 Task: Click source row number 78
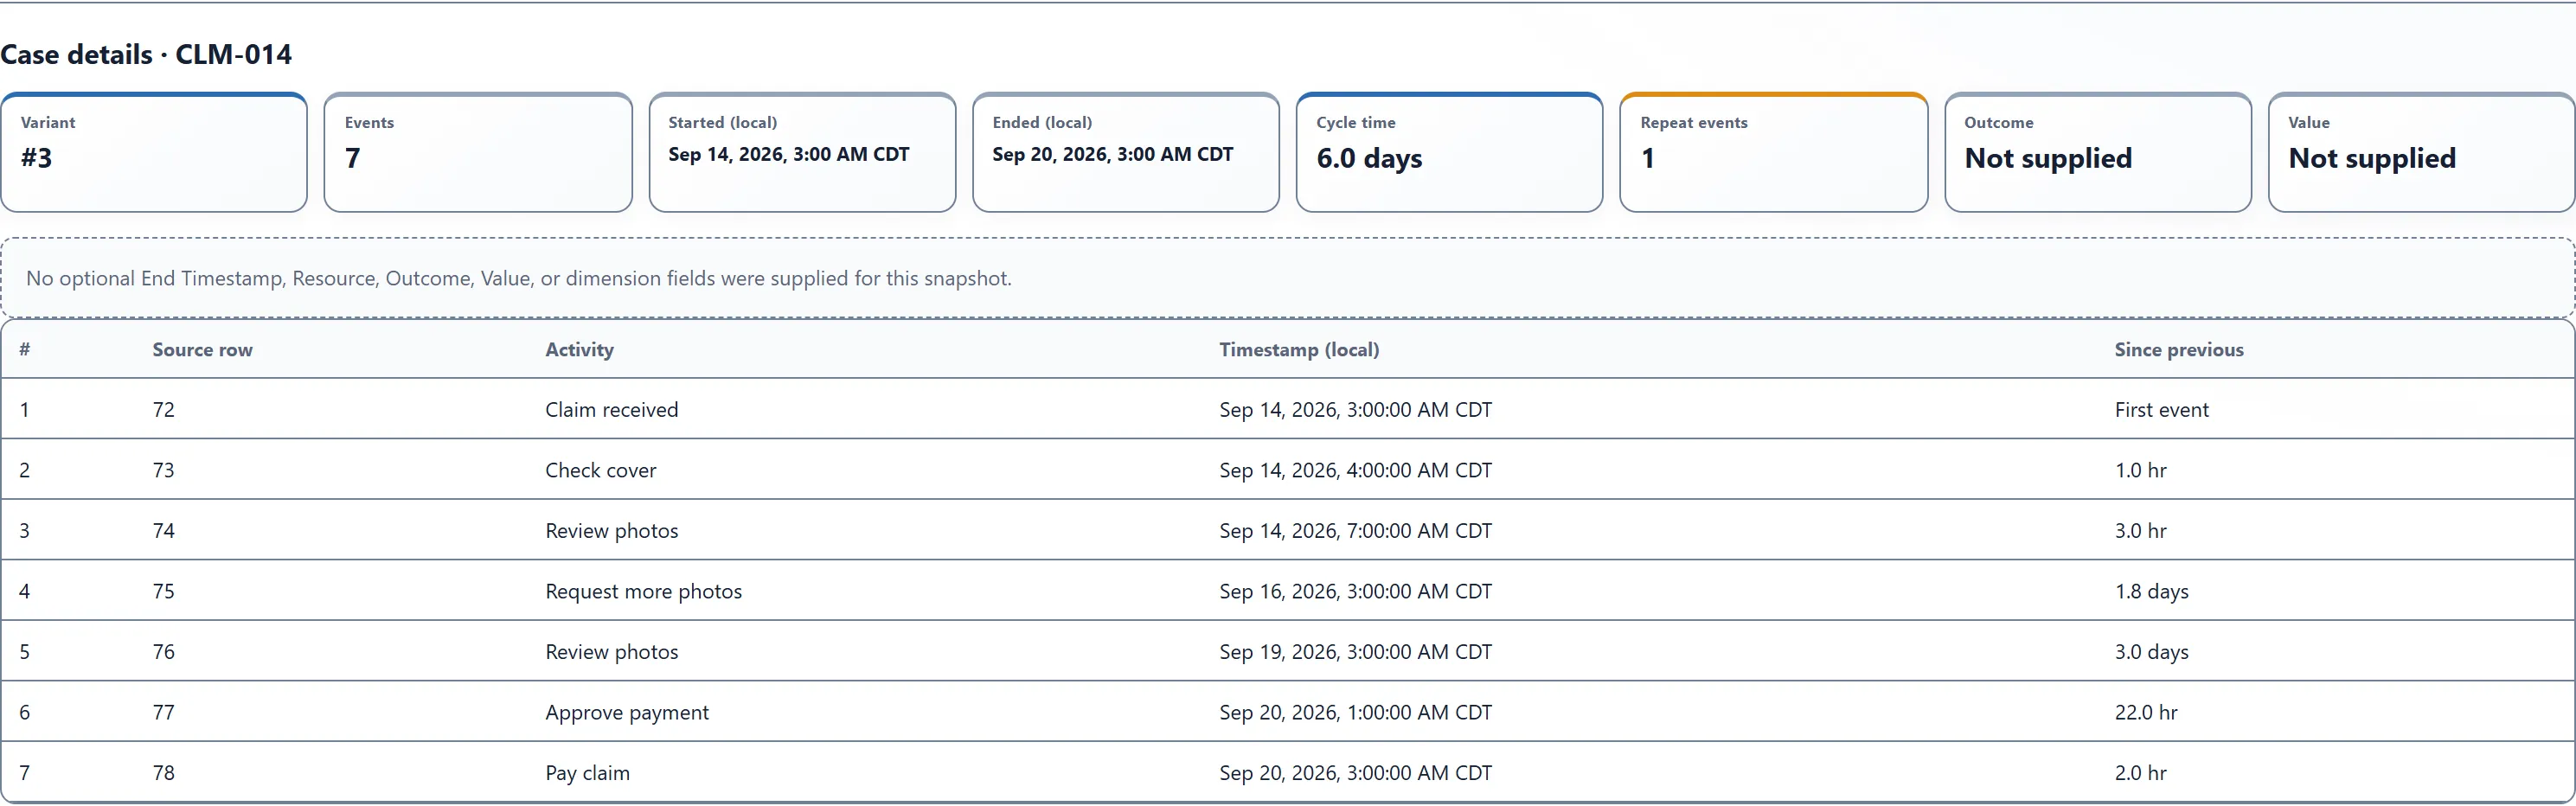coord(163,773)
